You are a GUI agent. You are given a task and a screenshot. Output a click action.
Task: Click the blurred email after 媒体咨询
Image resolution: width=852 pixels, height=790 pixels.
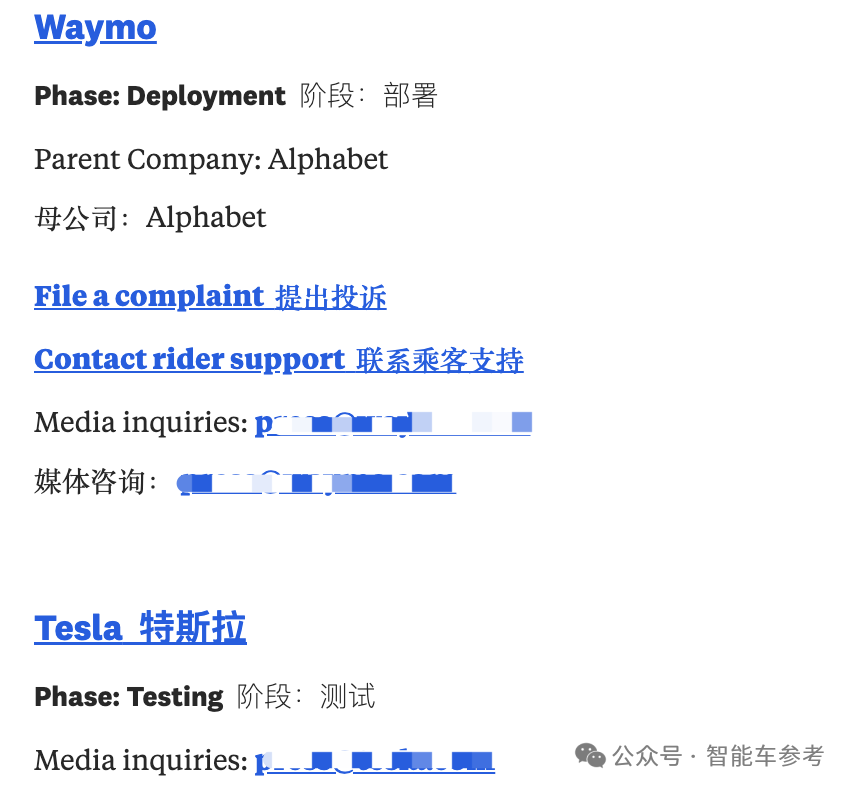coord(317,482)
